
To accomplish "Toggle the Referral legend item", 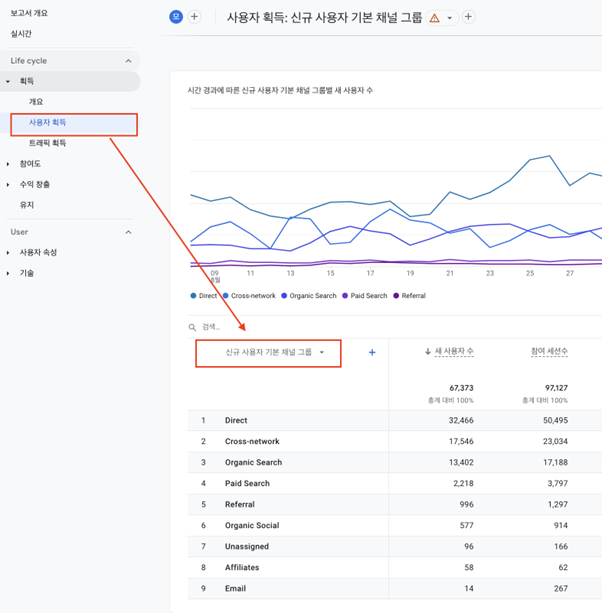I will [x=409, y=296].
